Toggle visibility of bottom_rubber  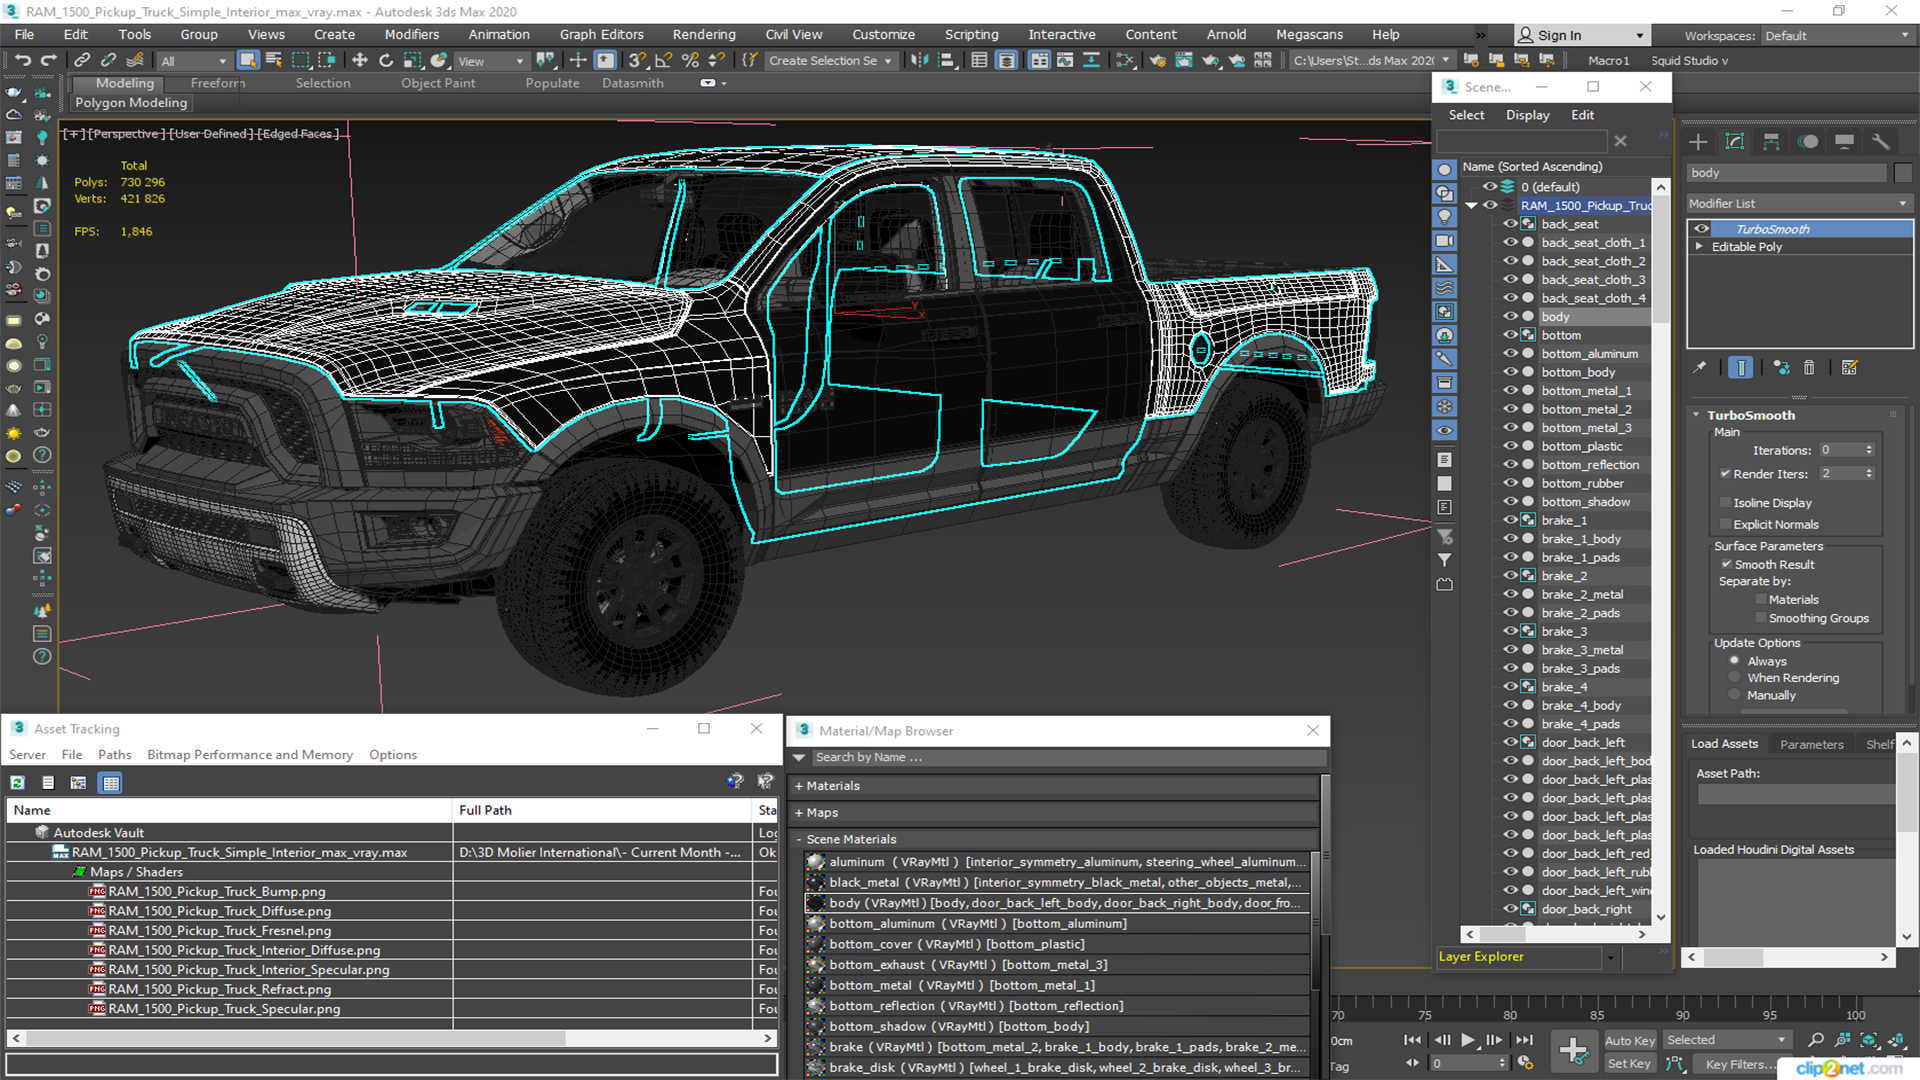[1510, 484]
